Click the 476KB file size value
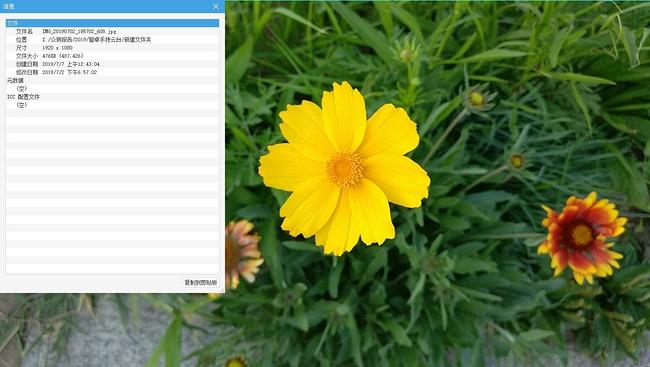Image resolution: width=650 pixels, height=367 pixels. (x=63, y=56)
